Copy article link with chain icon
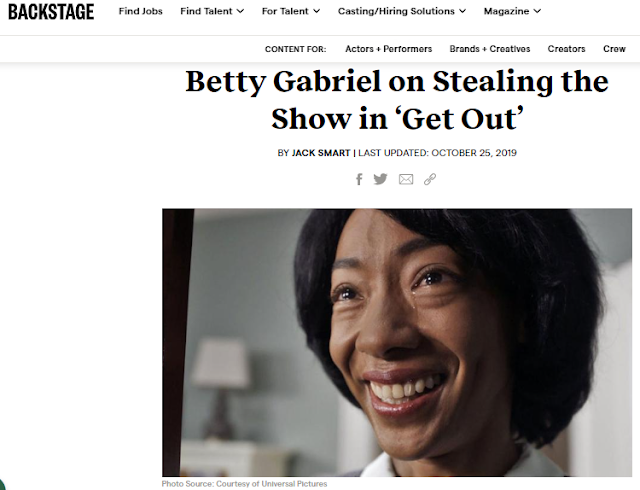 430,179
